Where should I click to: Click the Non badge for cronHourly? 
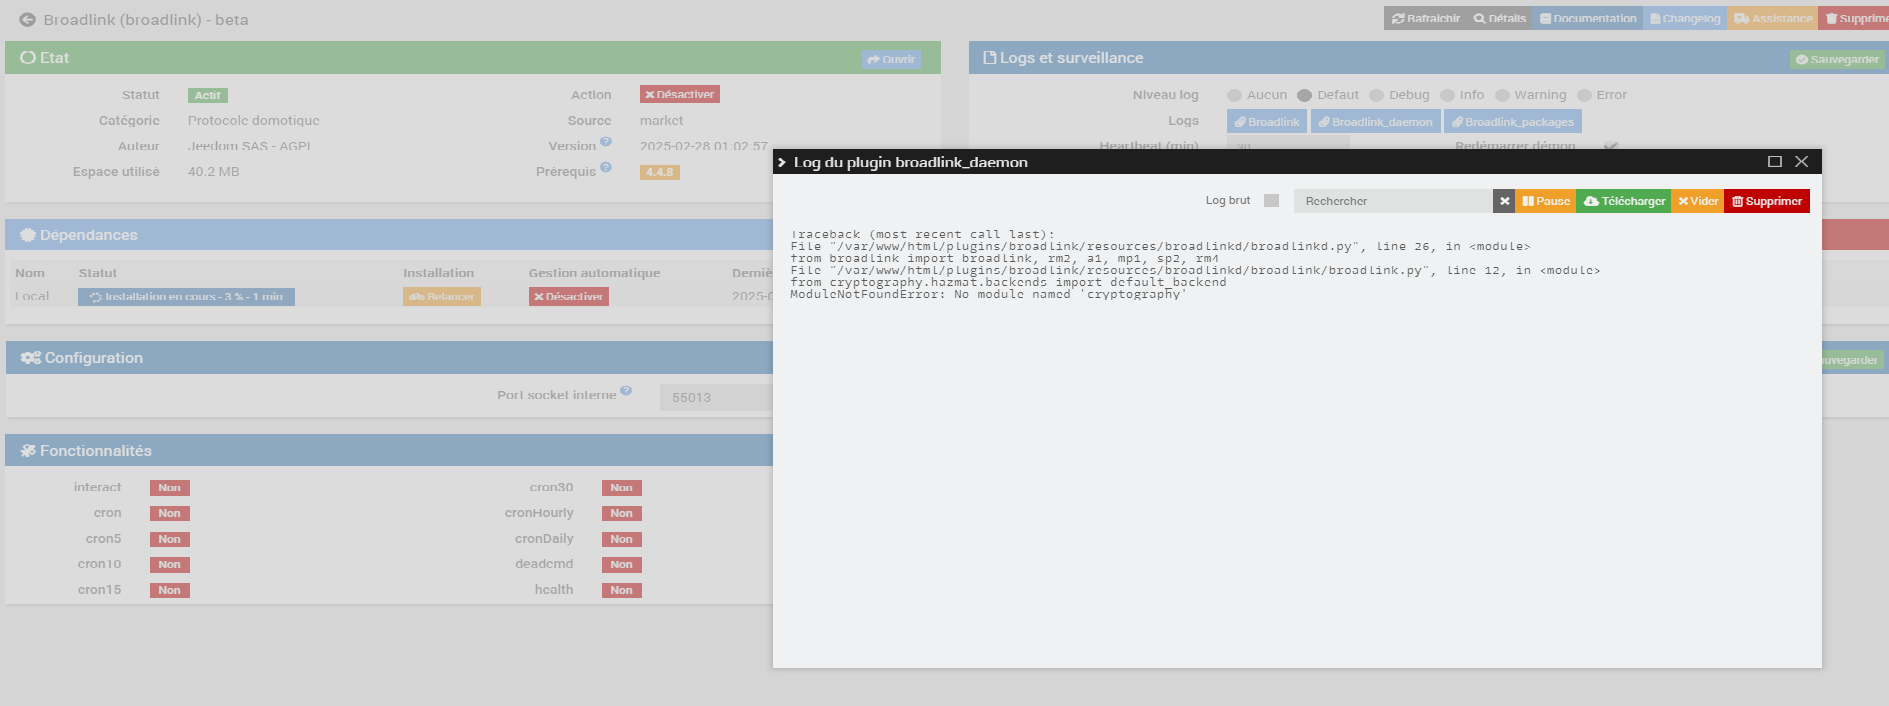pos(622,513)
